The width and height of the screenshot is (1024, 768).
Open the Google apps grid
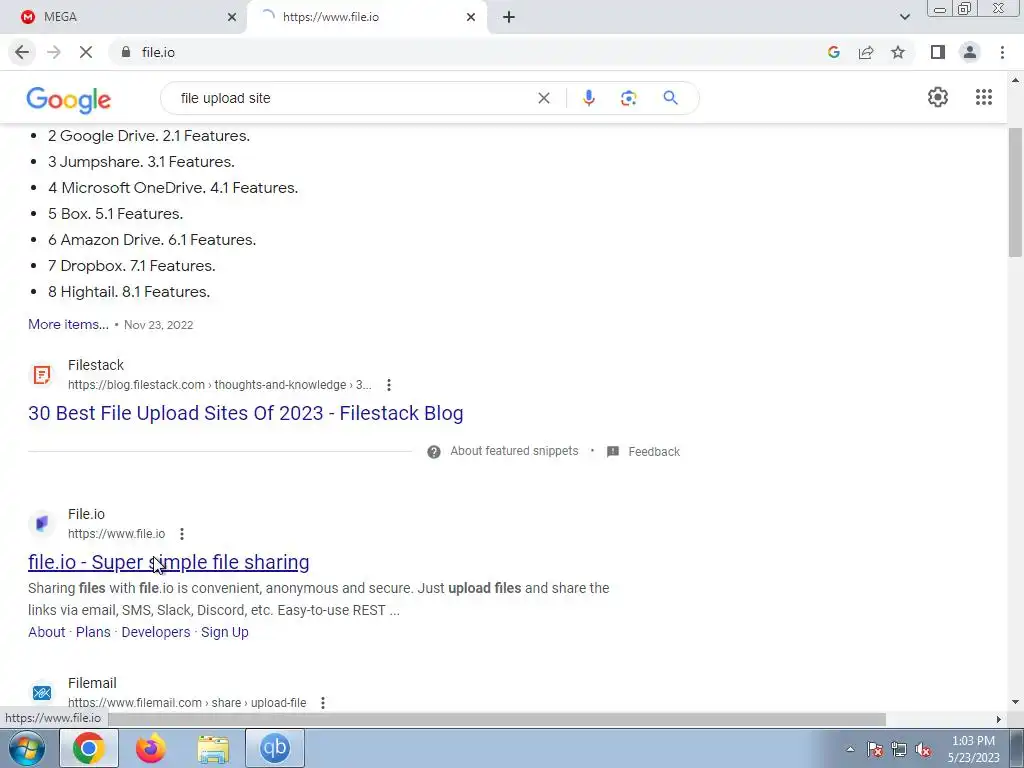(x=984, y=97)
